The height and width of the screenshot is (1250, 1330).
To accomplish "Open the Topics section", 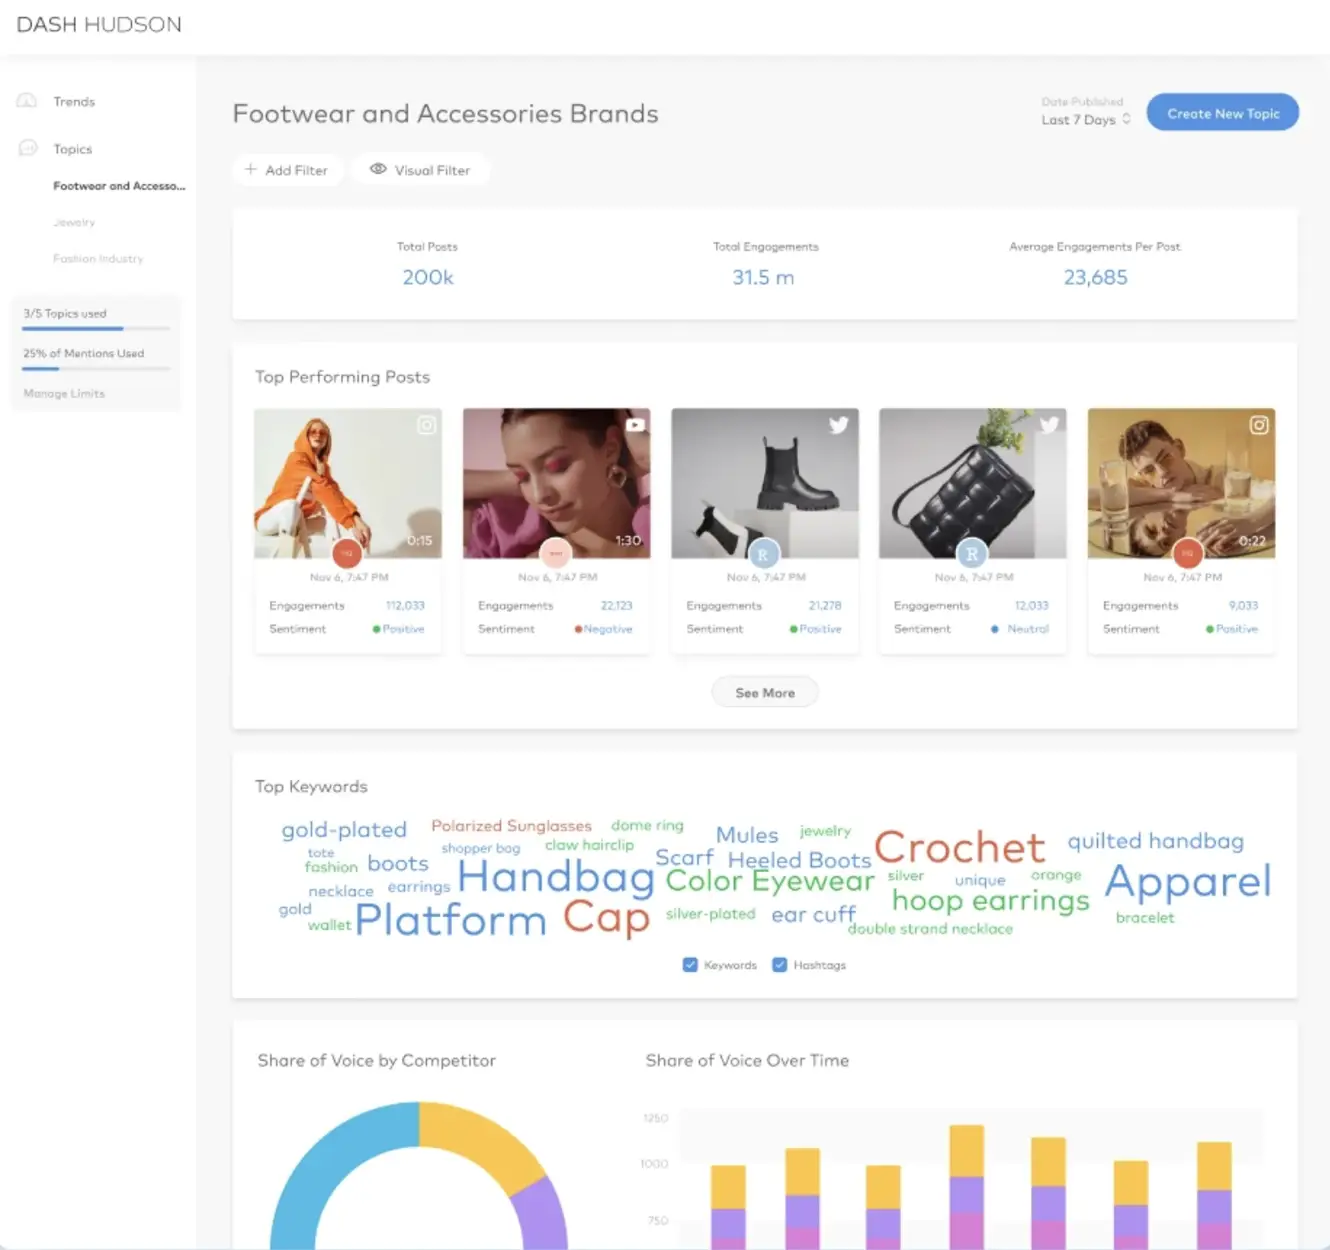I will pyautogui.click(x=72, y=149).
